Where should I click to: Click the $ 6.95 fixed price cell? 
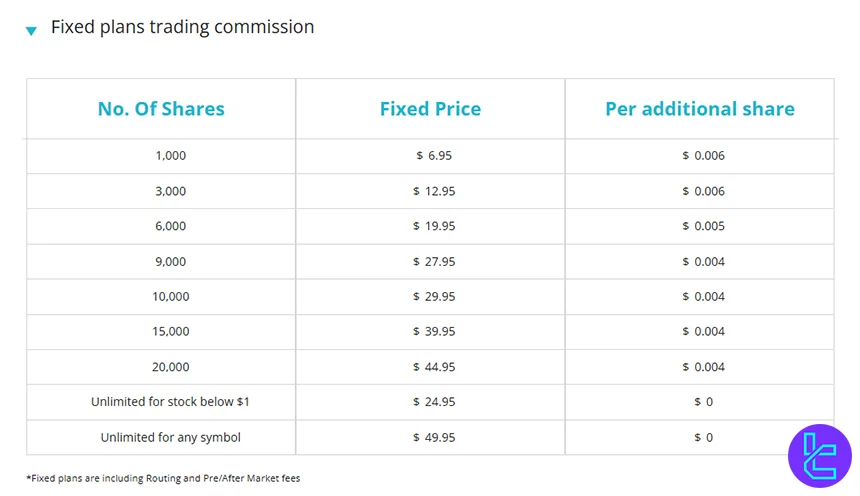click(434, 156)
